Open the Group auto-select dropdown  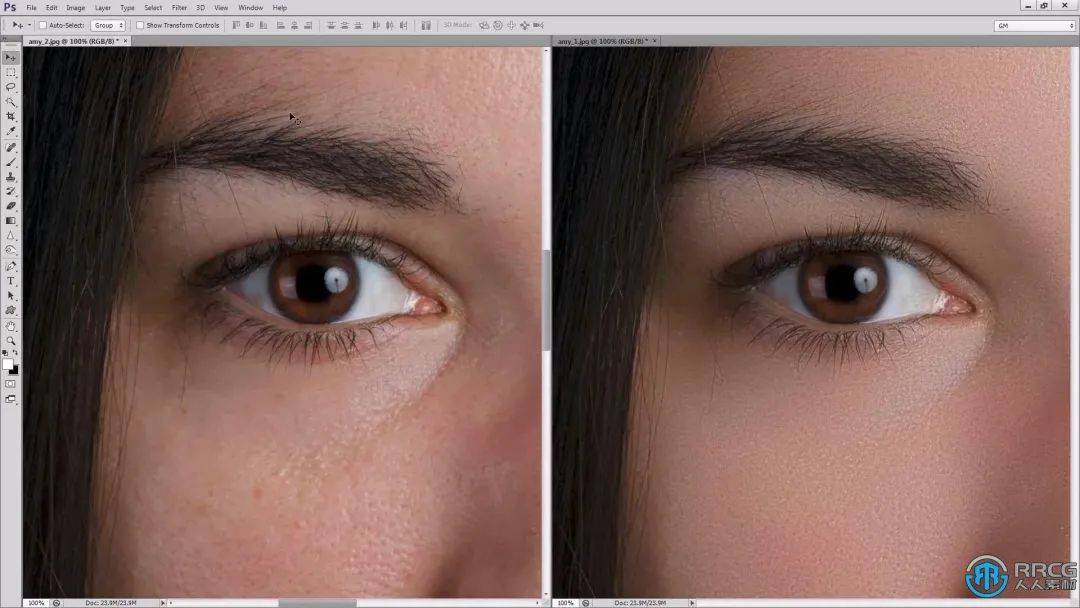click(x=108, y=25)
